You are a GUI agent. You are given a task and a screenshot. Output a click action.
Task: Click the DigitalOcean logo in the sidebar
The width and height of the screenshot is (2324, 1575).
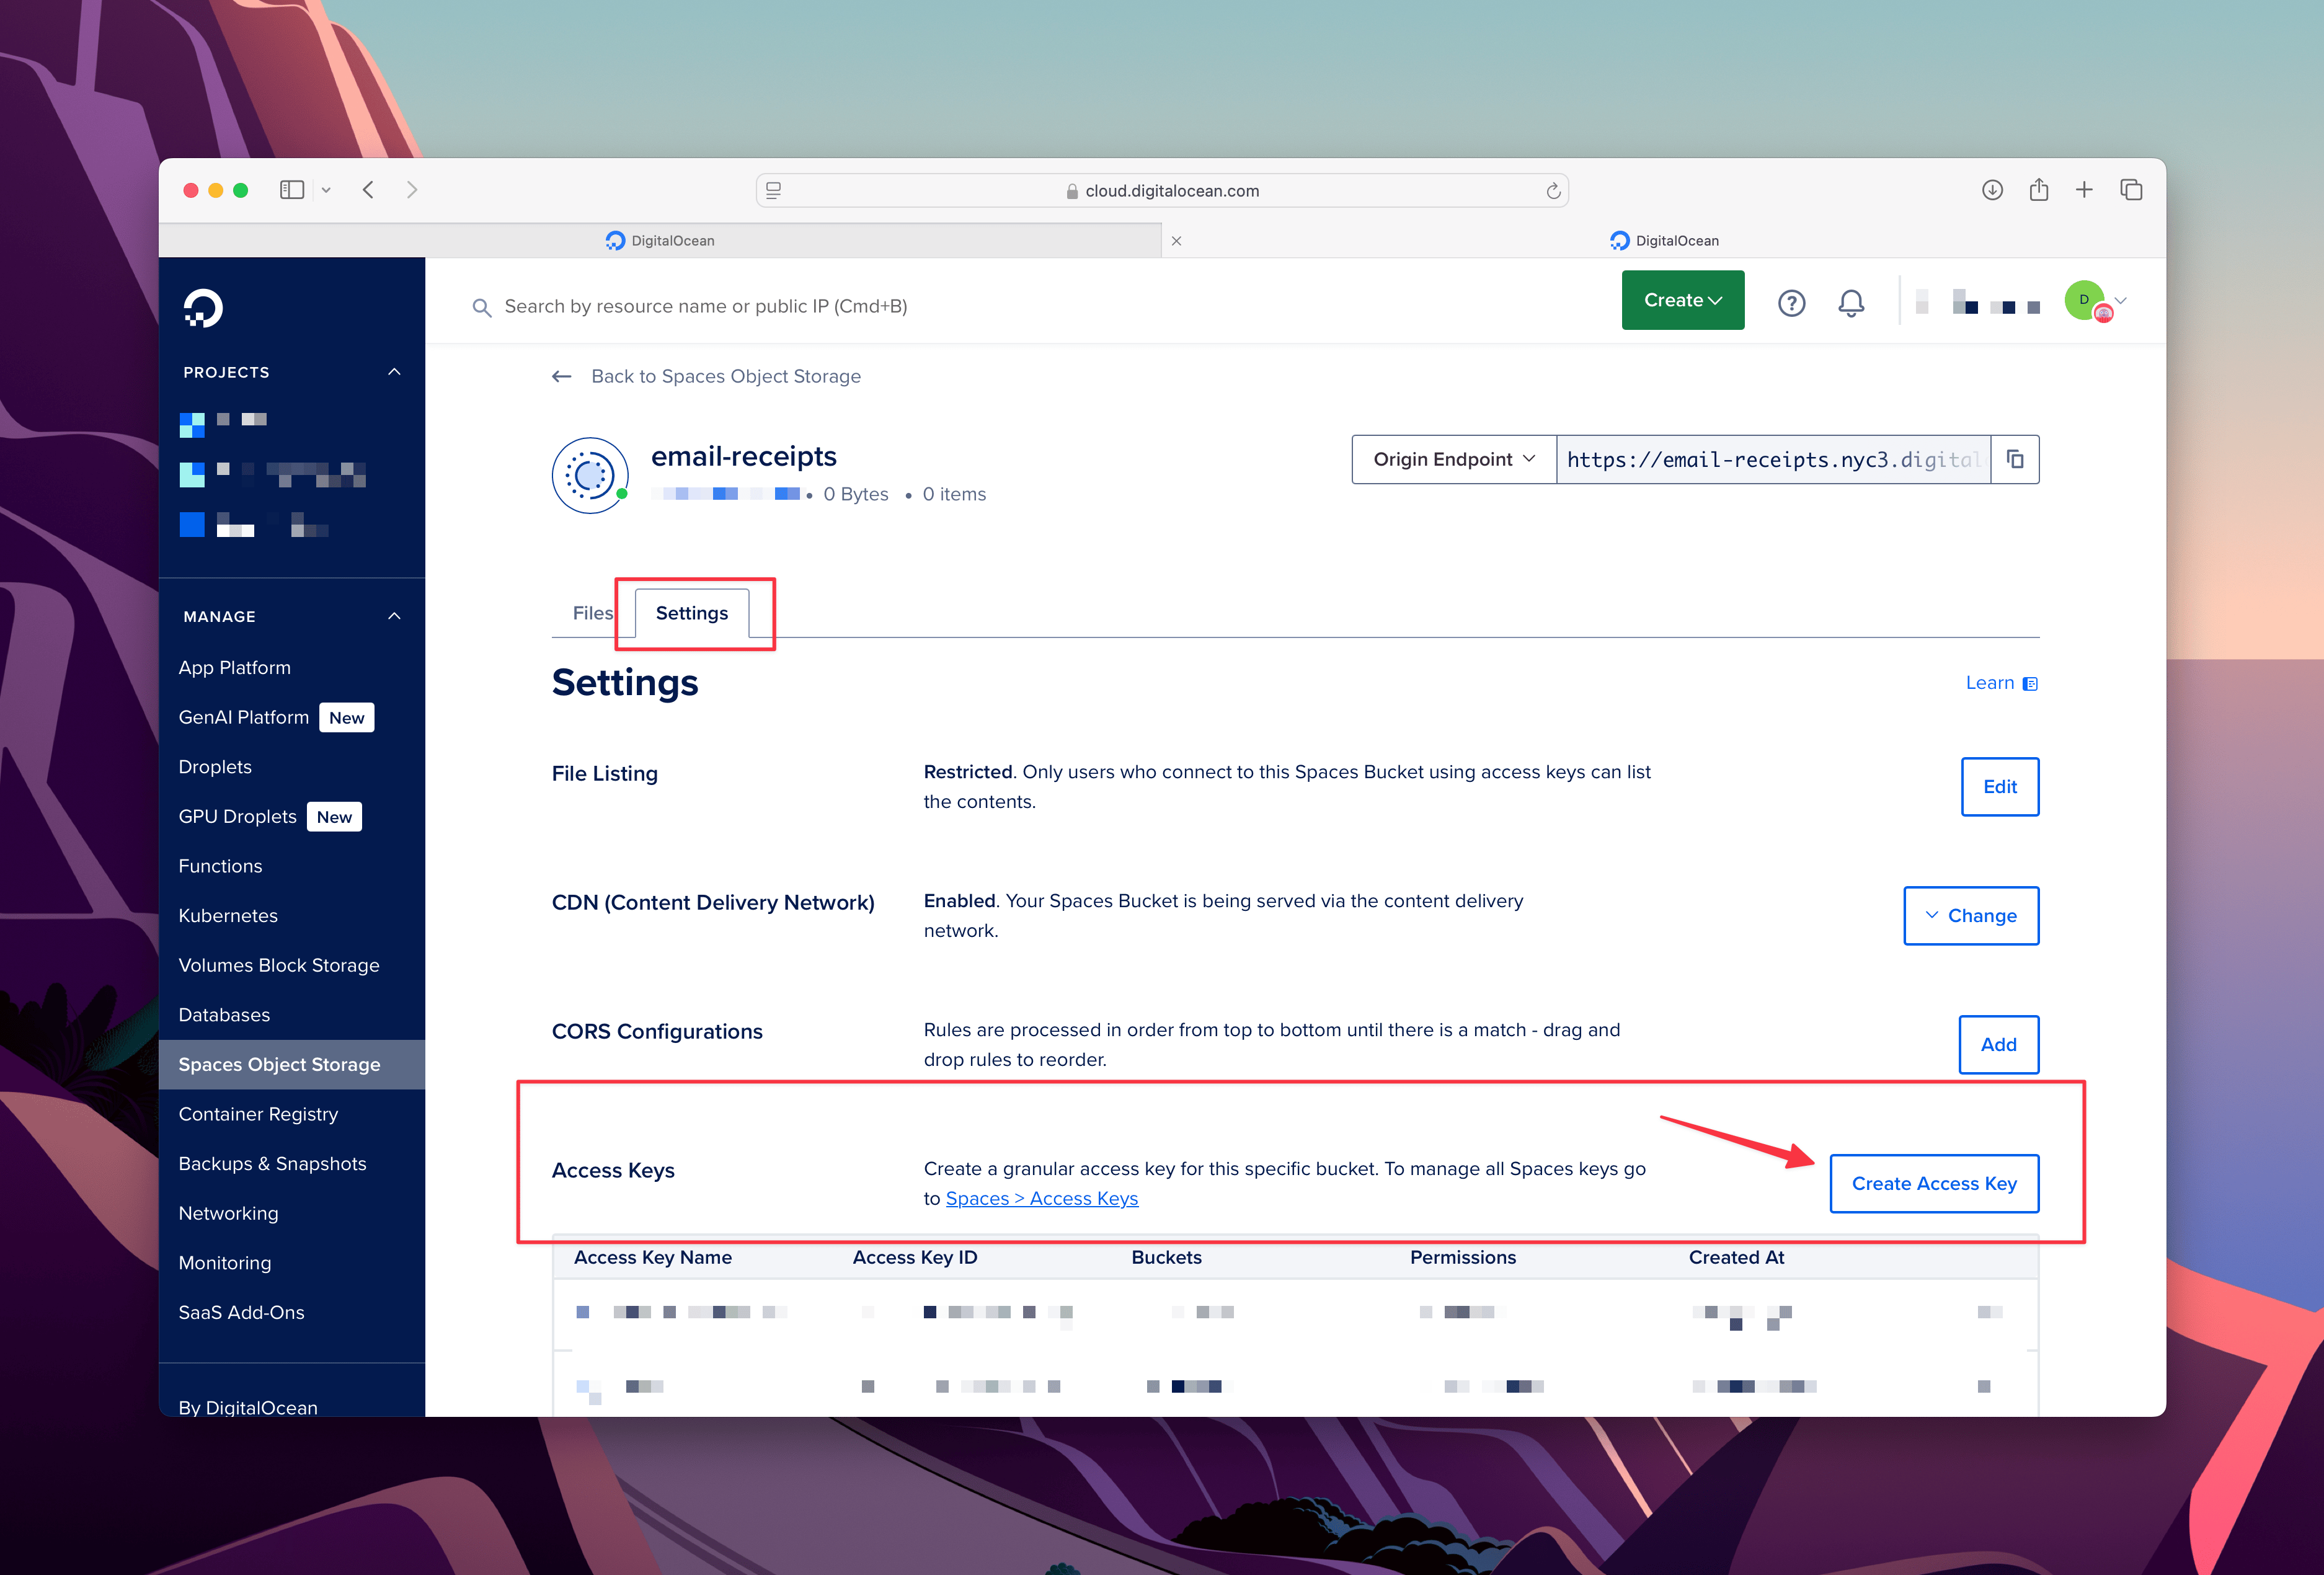pos(203,308)
